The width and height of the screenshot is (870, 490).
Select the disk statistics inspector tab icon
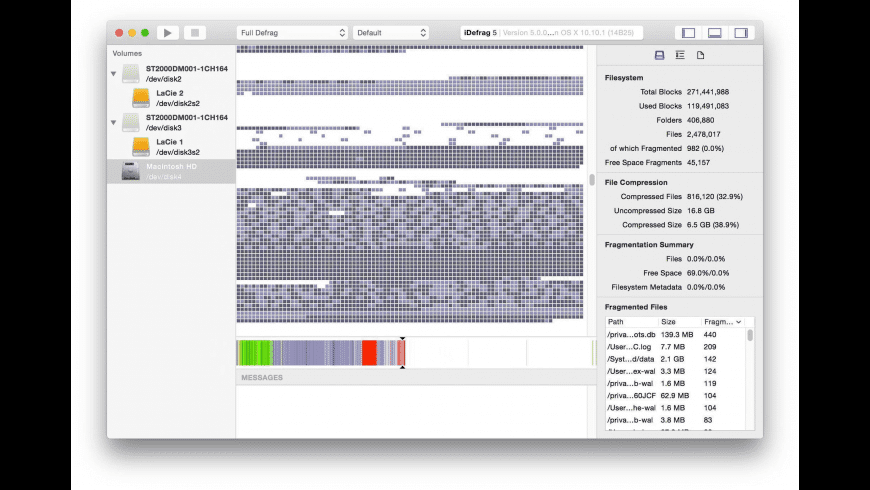659,55
